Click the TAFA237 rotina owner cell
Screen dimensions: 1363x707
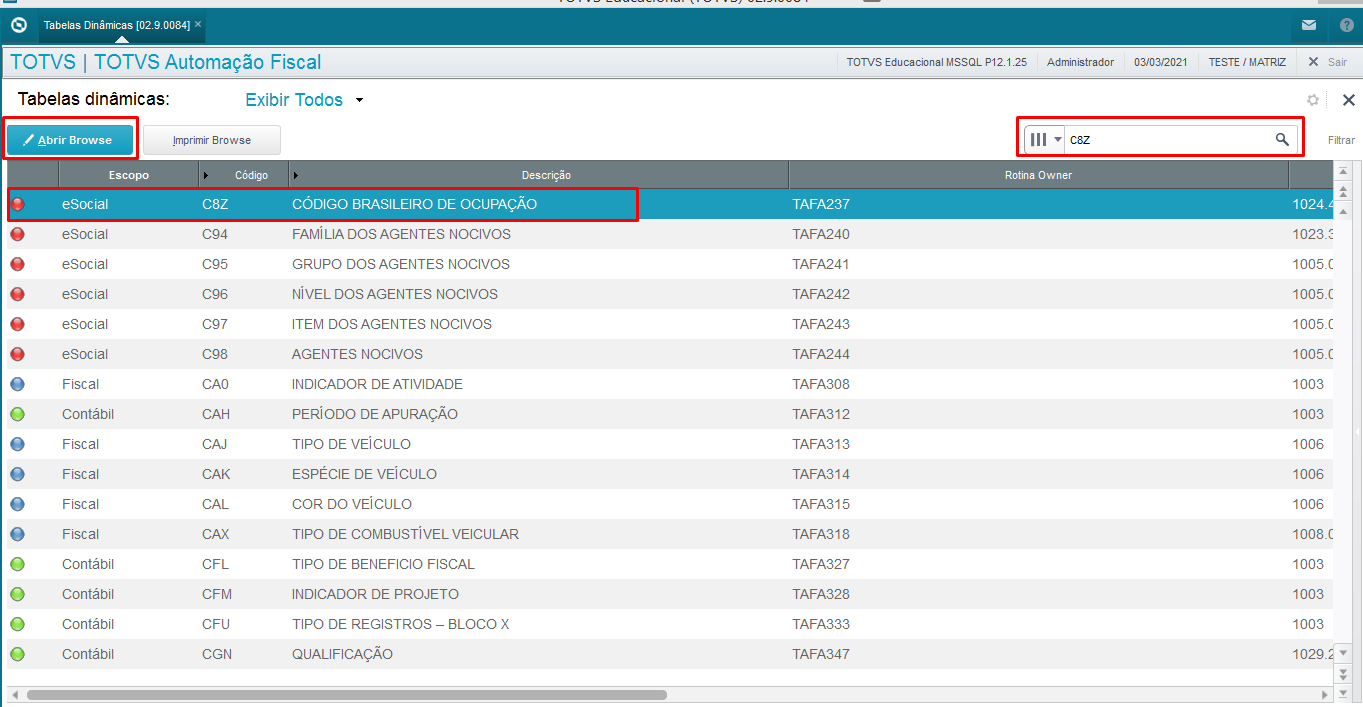(1039, 204)
